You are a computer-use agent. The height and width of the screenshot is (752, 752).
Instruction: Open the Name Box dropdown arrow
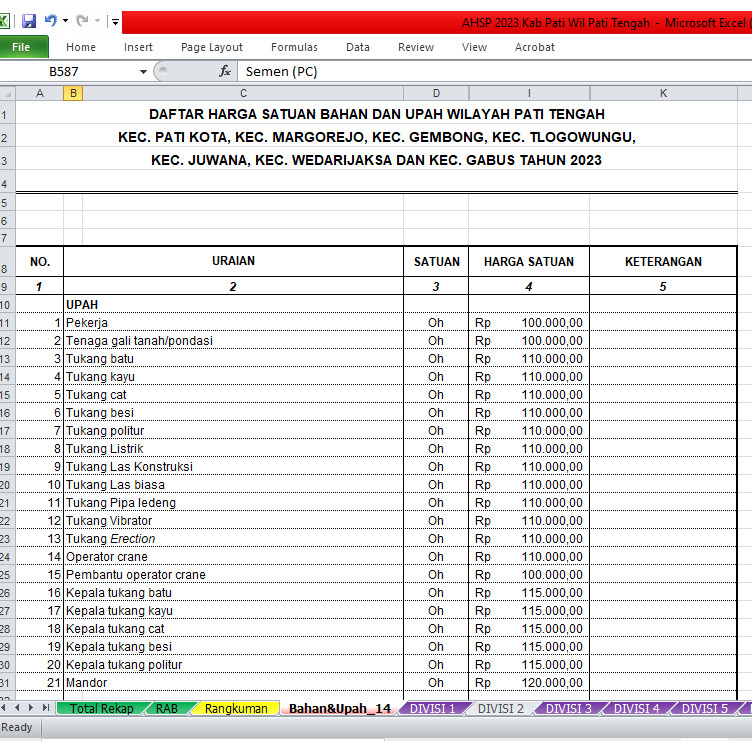(x=144, y=72)
